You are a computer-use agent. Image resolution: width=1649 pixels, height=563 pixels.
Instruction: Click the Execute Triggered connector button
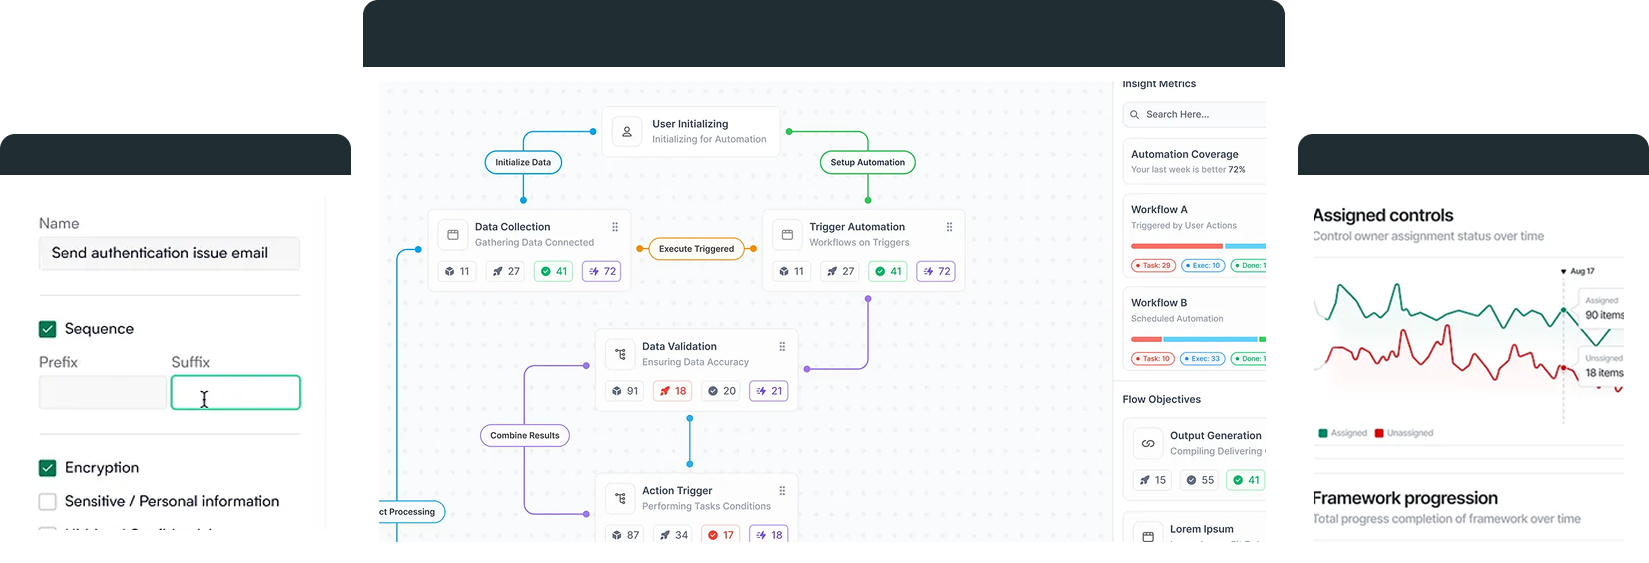tap(696, 249)
